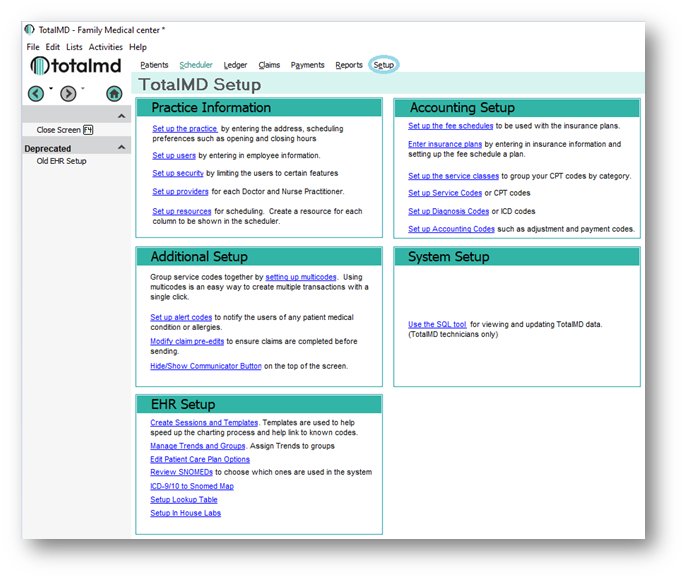687x581 pixels.
Task: Open the Activities menu
Action: (106, 47)
